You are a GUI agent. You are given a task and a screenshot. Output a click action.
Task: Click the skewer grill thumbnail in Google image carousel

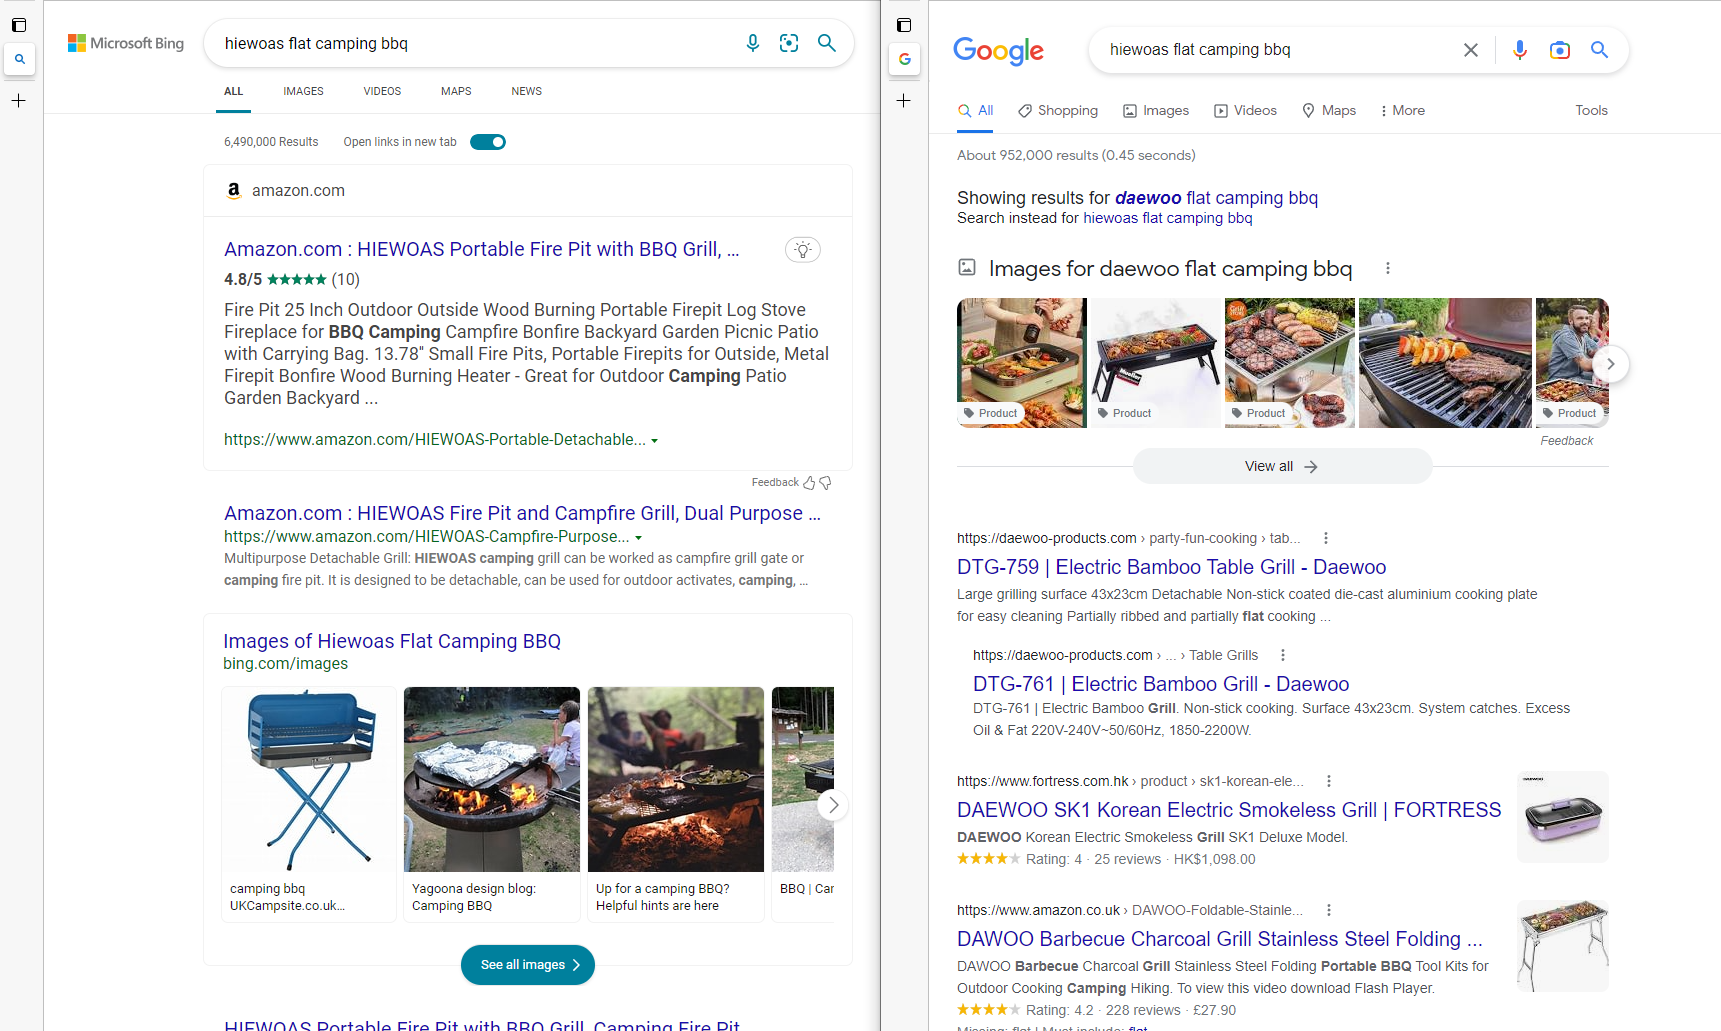point(1444,362)
